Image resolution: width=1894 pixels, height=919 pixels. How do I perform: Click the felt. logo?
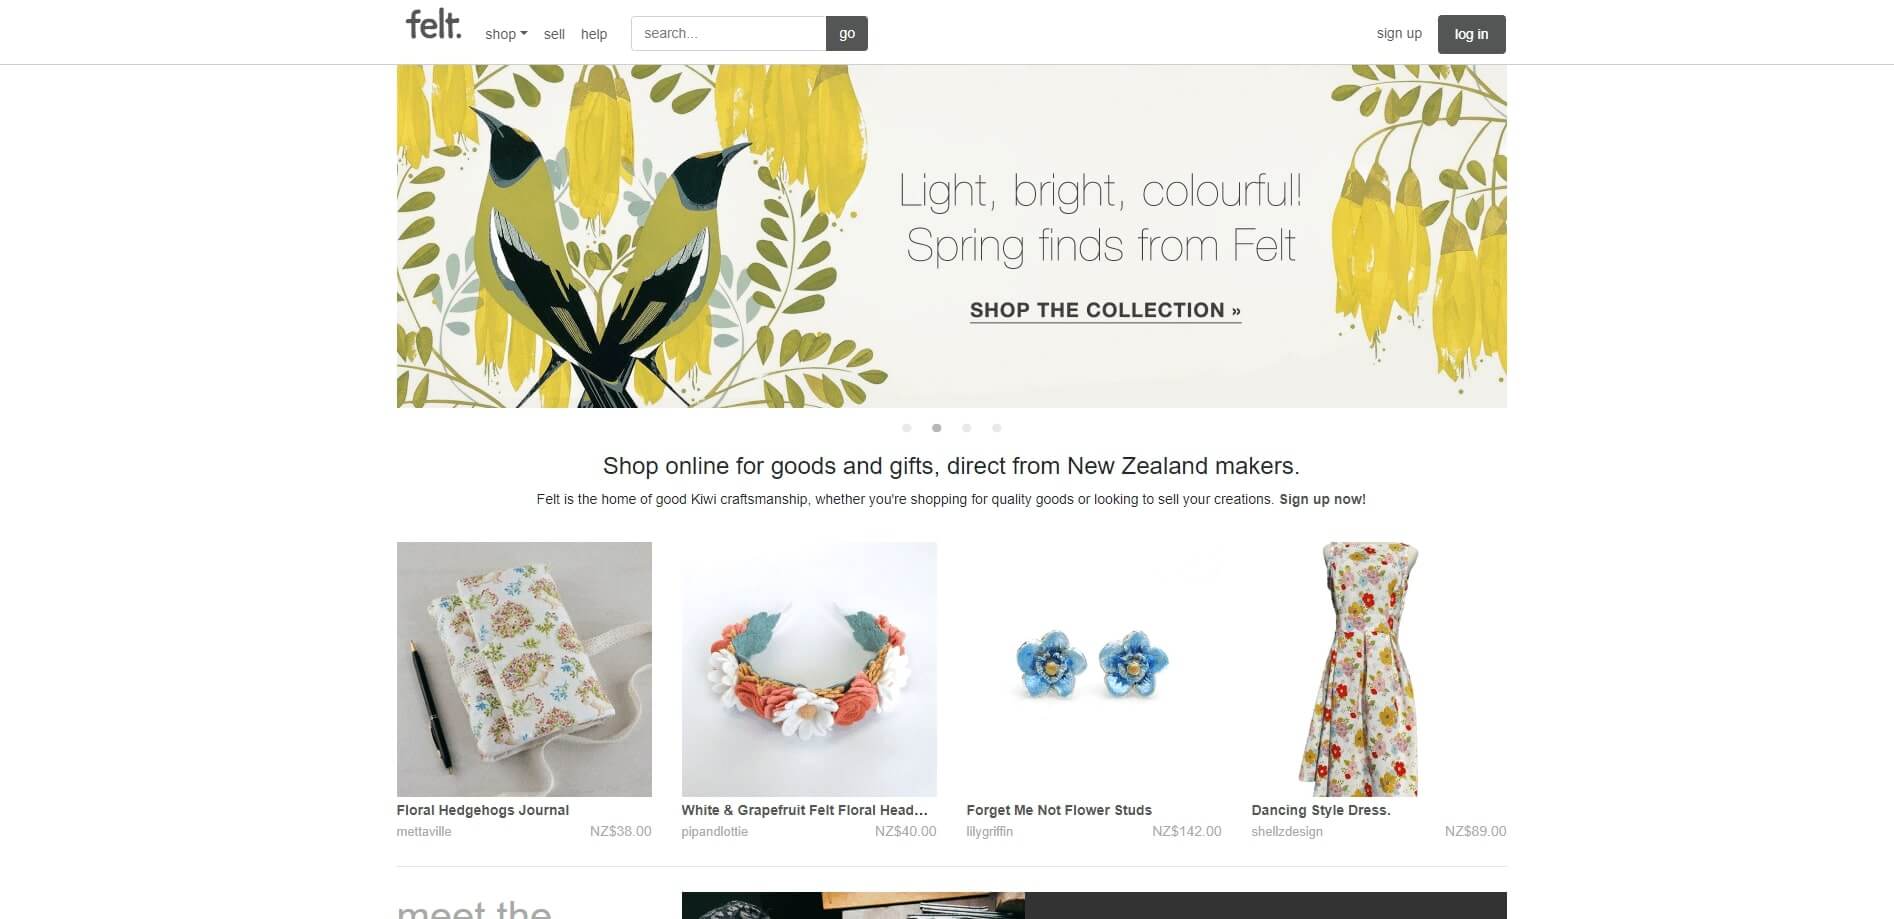434,25
